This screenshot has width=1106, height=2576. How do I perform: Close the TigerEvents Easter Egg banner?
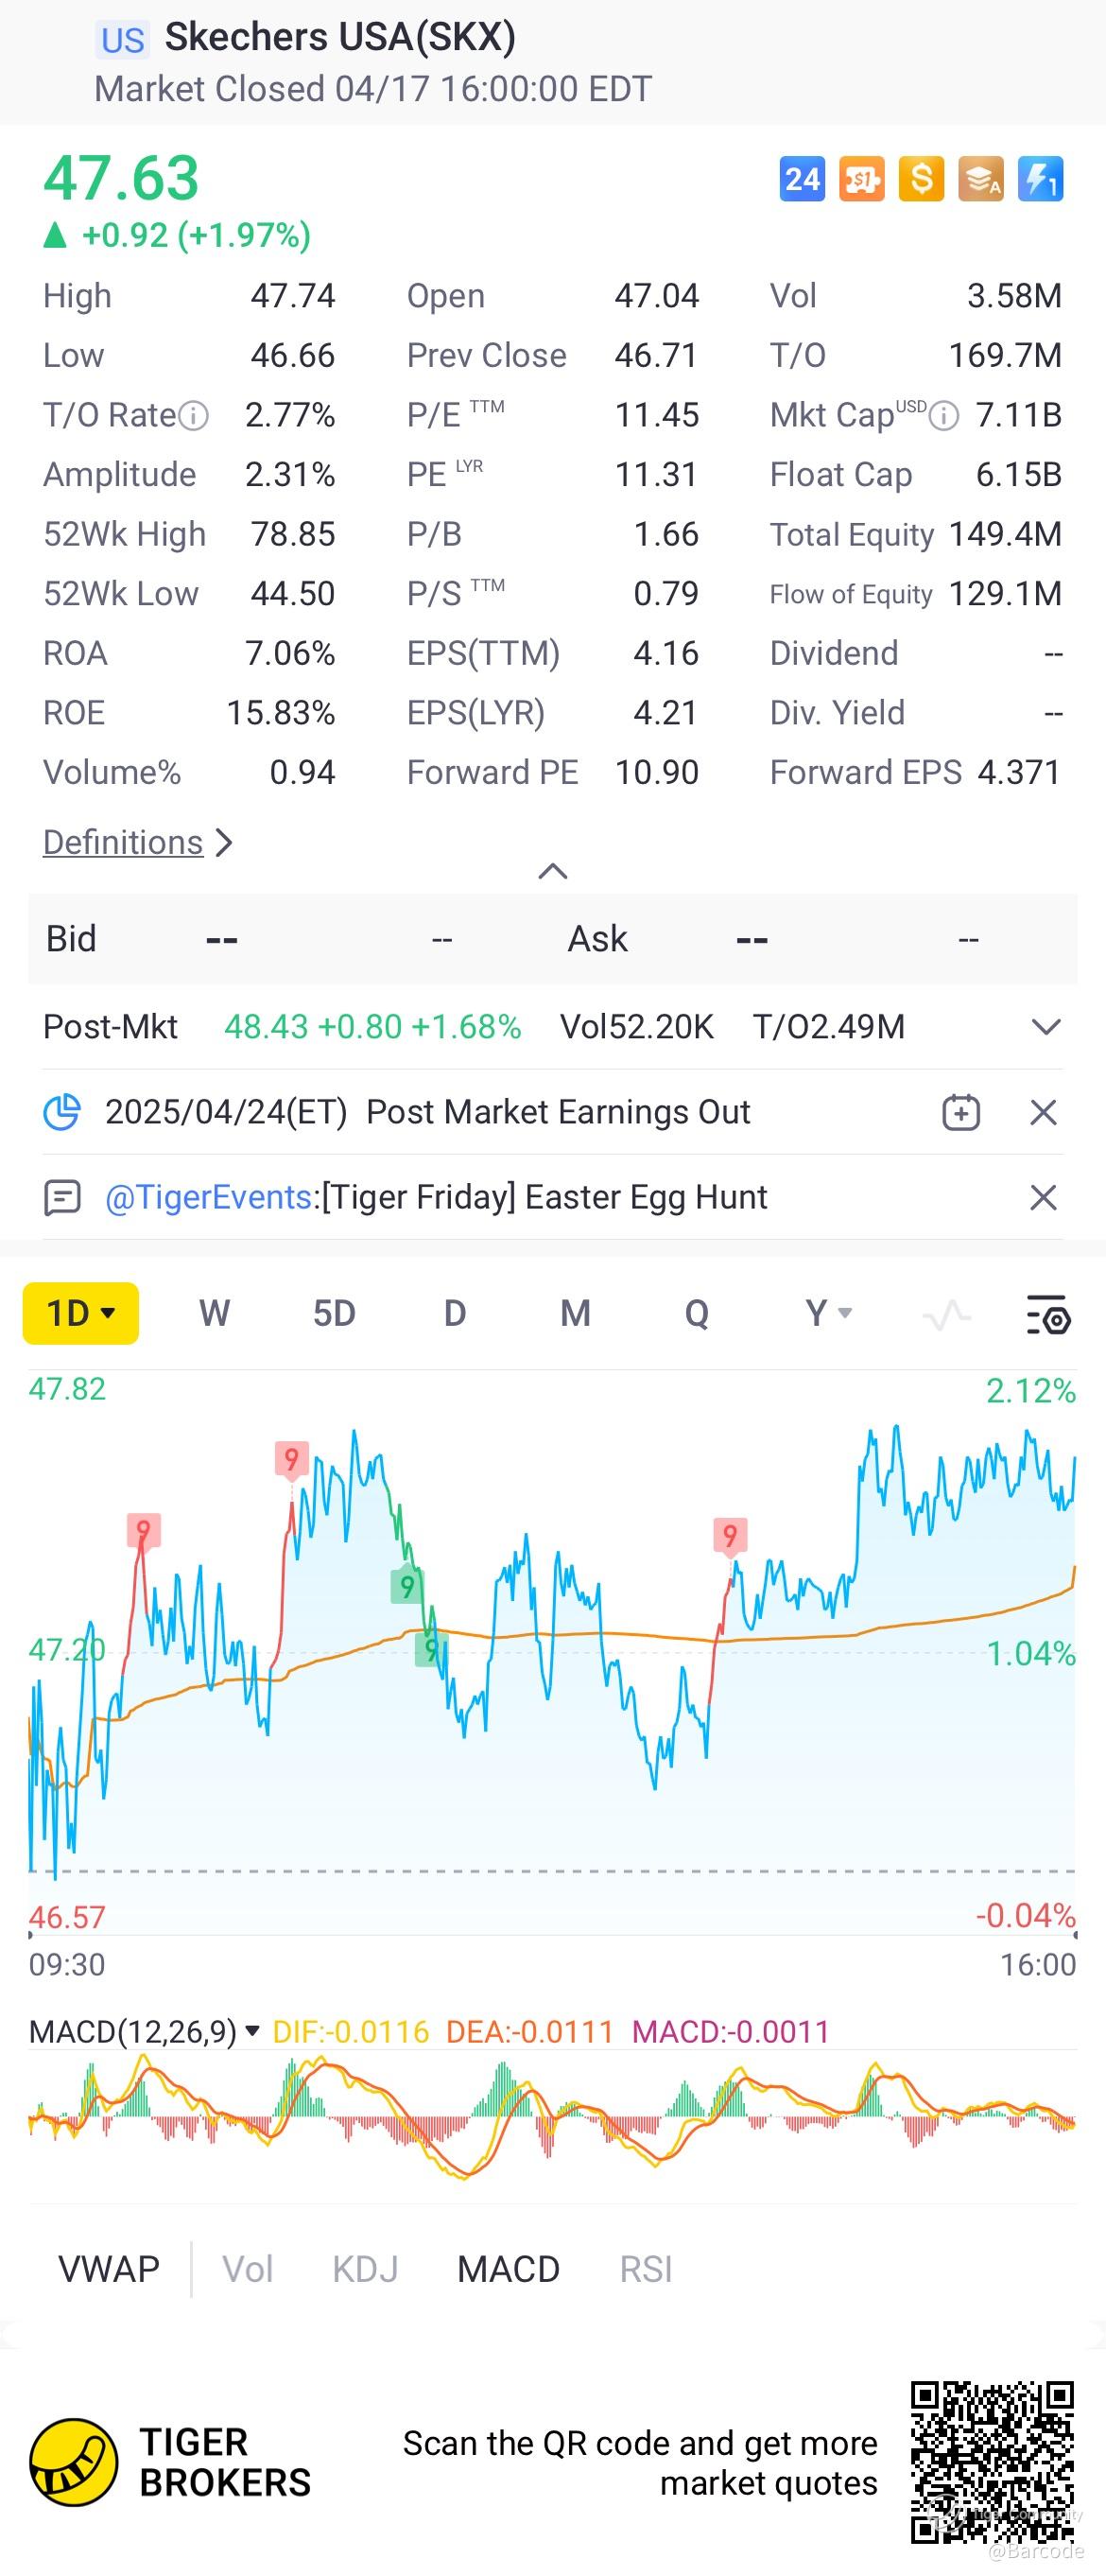click(1043, 1197)
